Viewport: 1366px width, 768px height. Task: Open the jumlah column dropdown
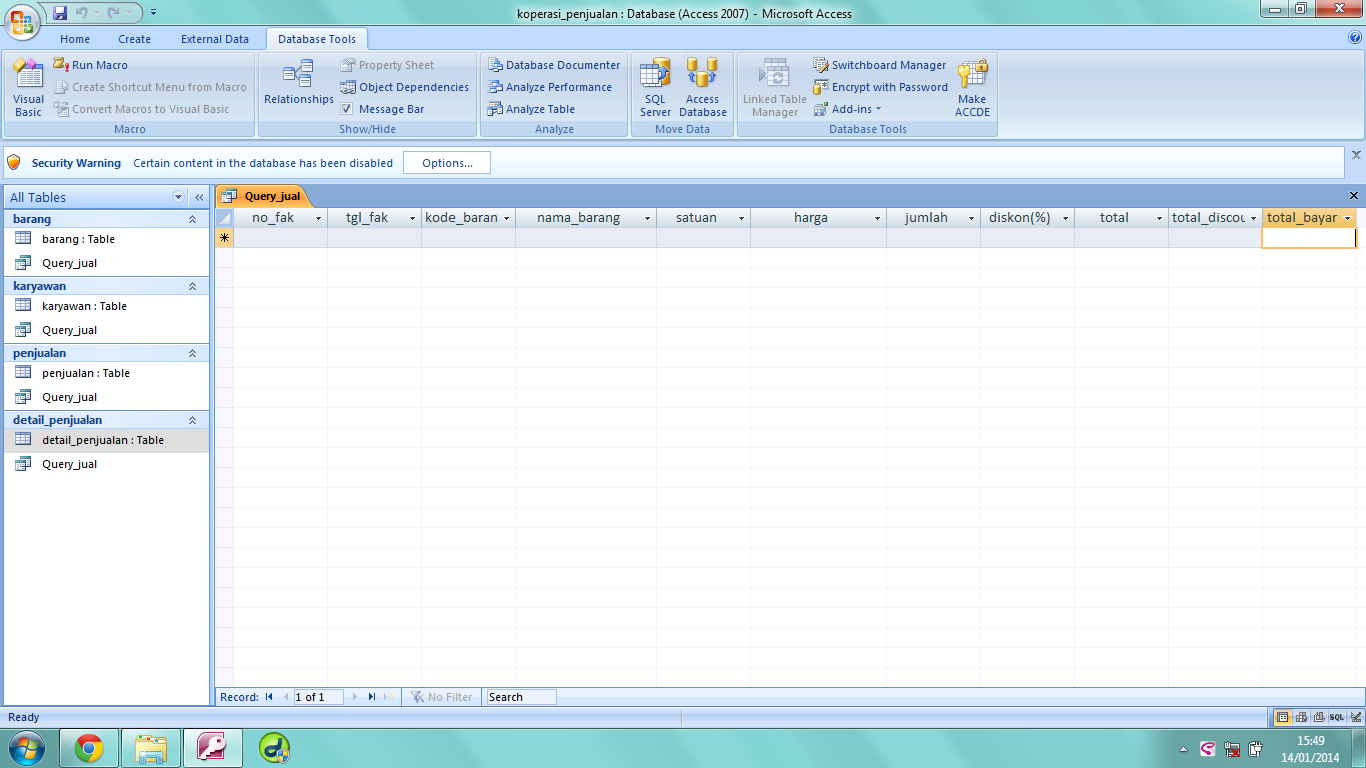[971, 218]
